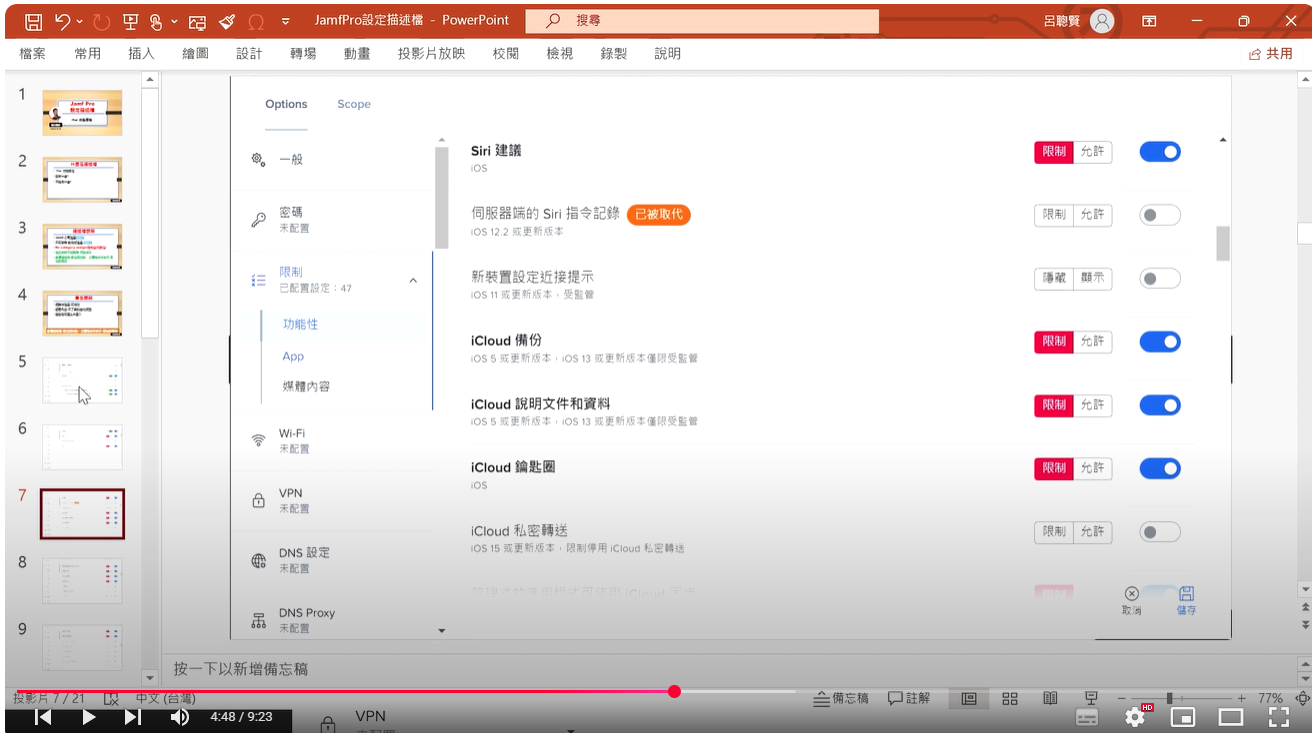Open the 媒體內容 sub-item

pos(306,386)
